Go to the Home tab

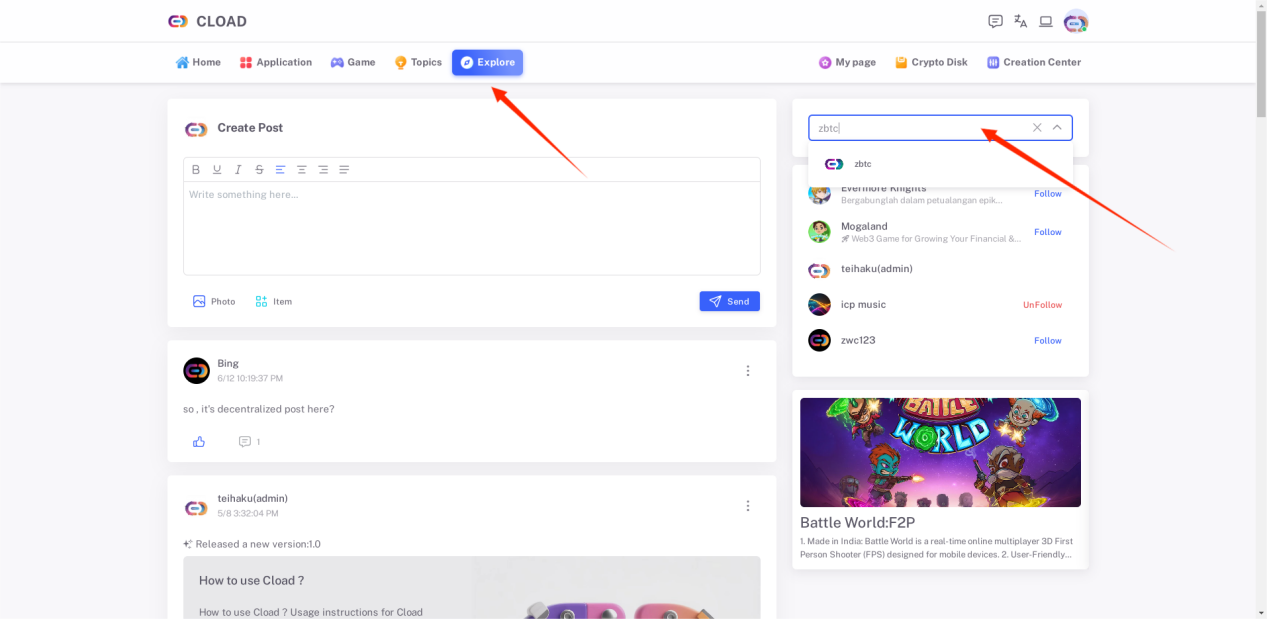[198, 62]
